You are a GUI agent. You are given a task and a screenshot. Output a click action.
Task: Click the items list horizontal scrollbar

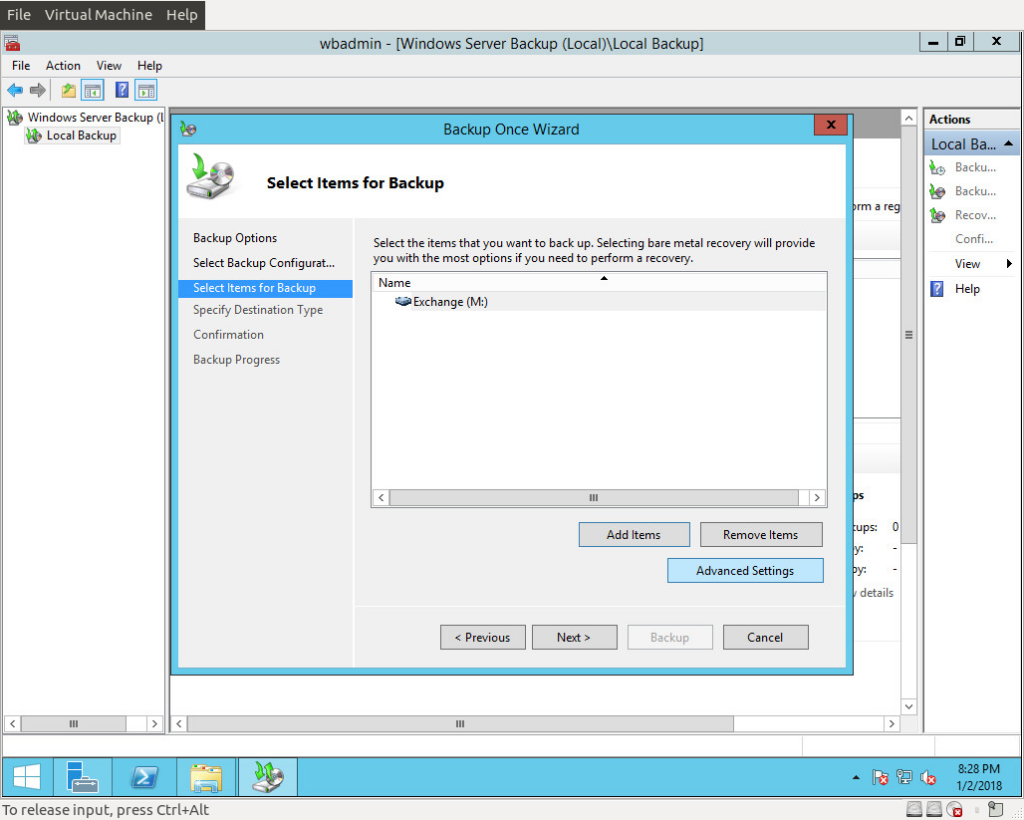coord(599,497)
